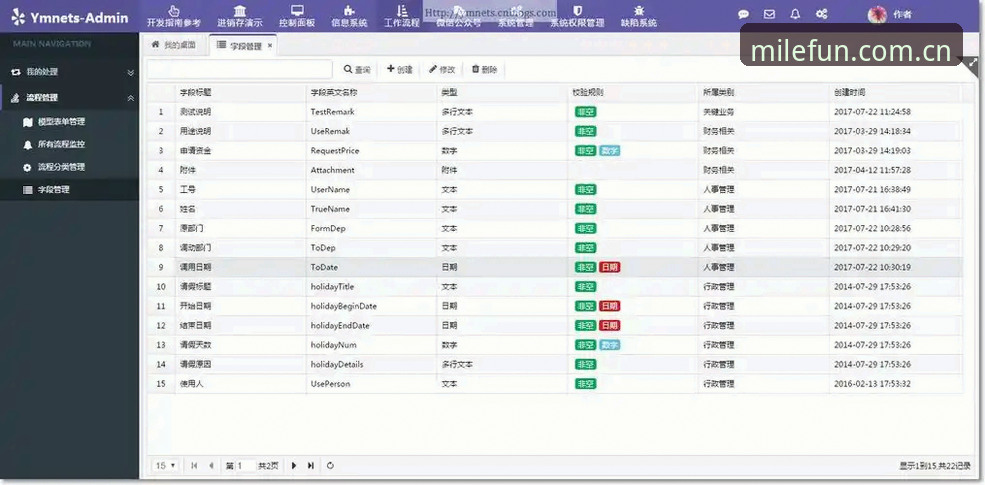This screenshot has height=485, width=985.
Task: Open the 缺陷系统 bug icon item
Action: [x=639, y=16]
